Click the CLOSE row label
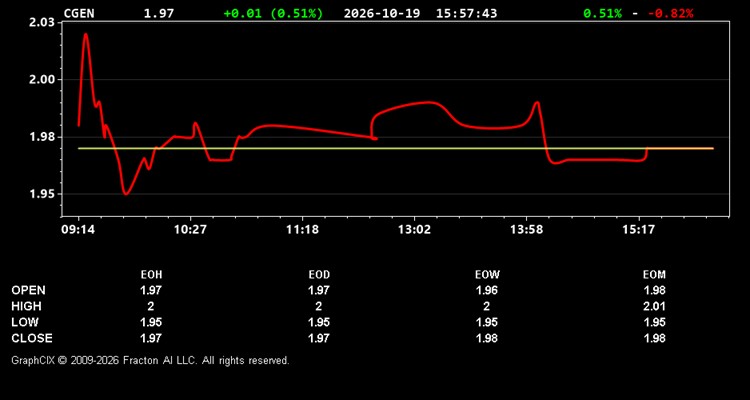This screenshot has height=400, width=750. (x=32, y=338)
